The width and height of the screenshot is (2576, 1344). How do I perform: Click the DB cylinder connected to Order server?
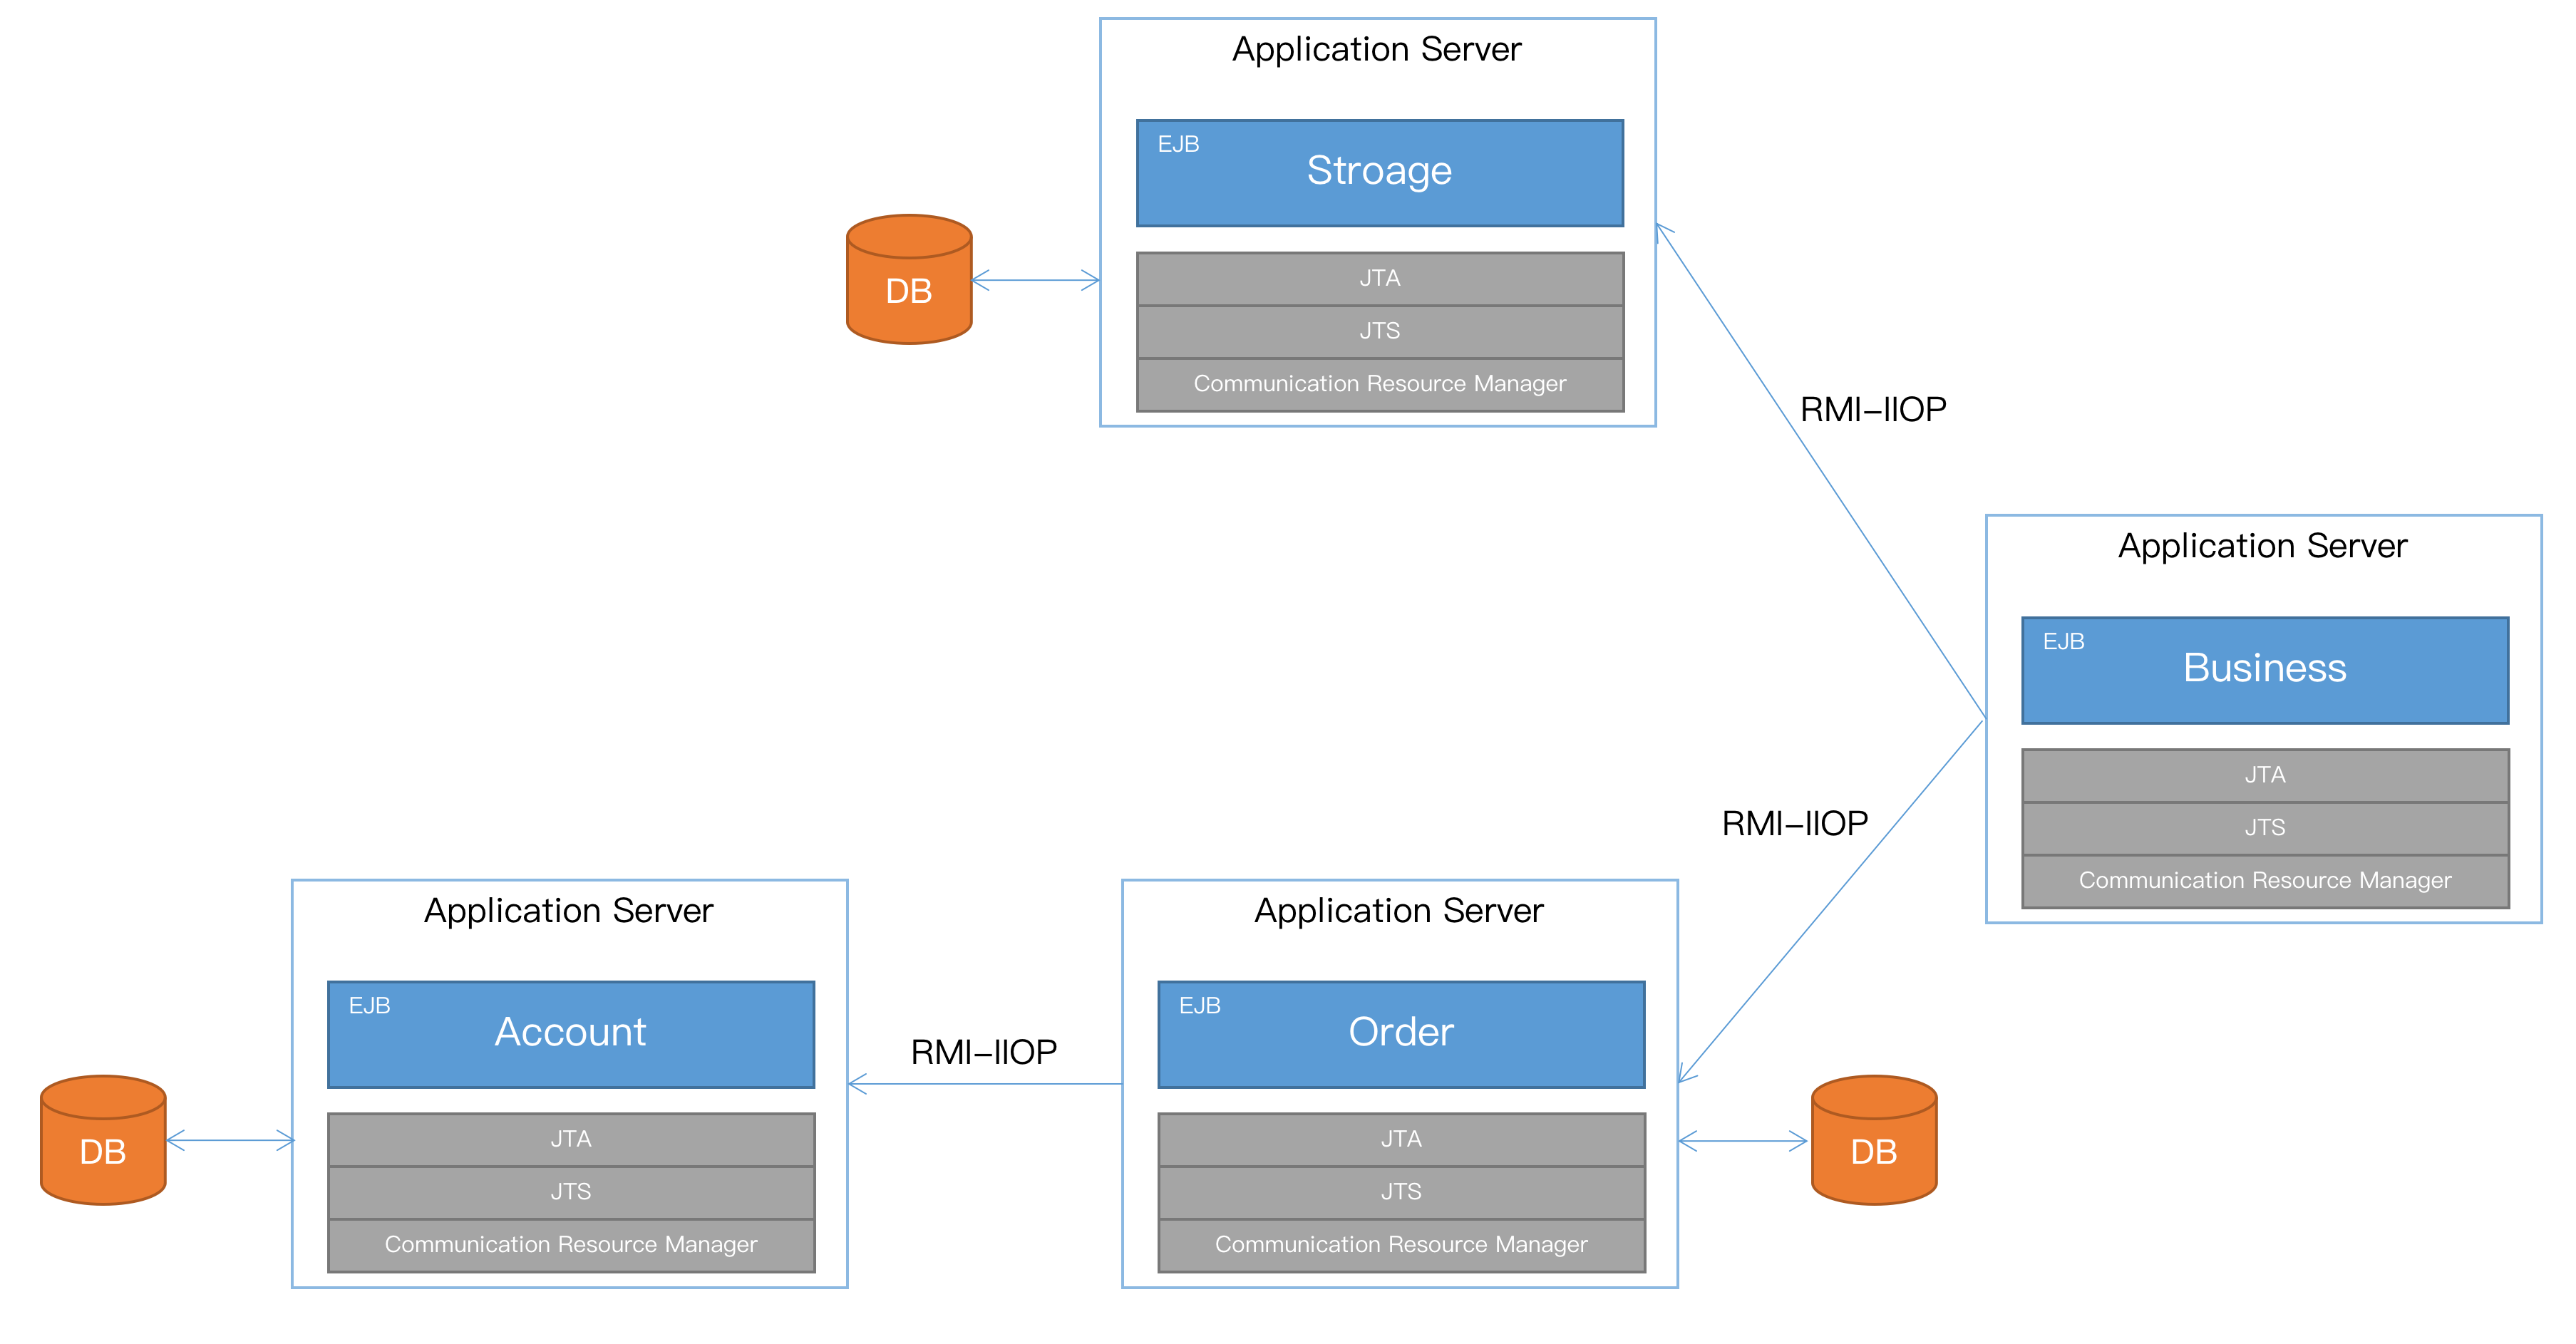1874,1140
